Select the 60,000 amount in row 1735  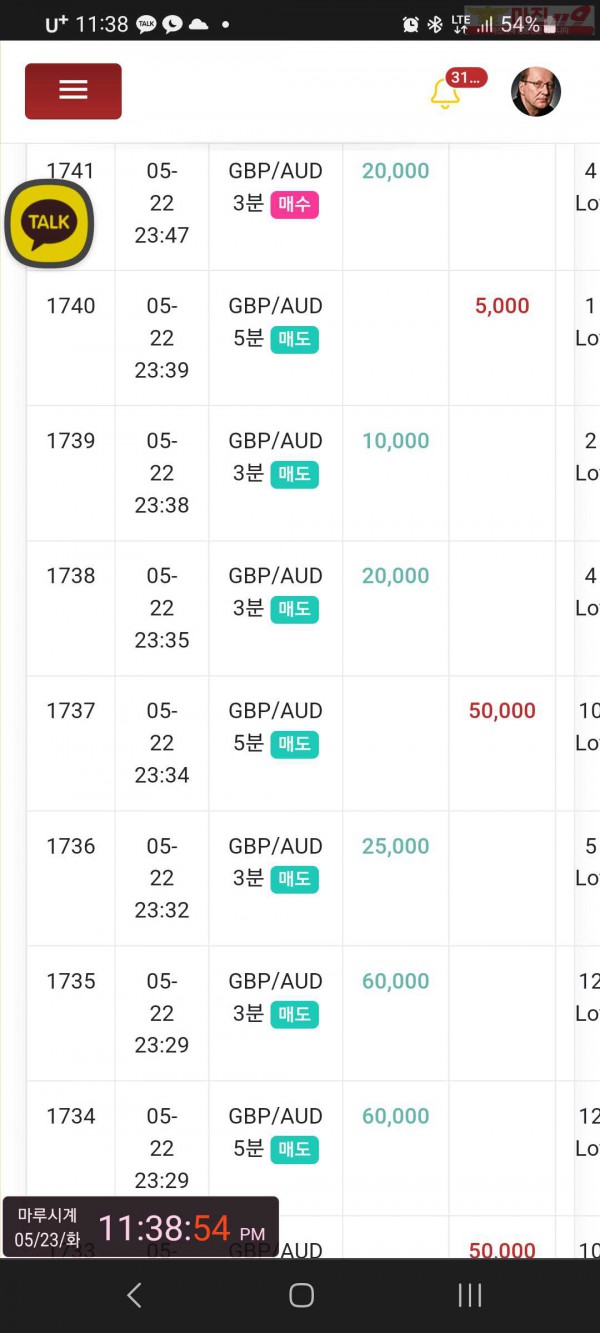coord(396,981)
